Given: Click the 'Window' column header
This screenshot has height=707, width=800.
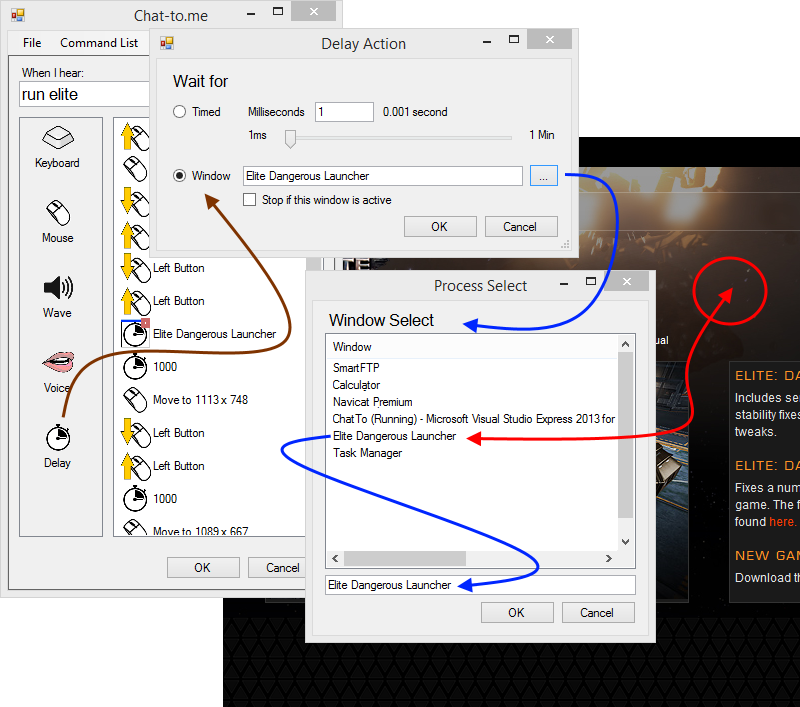Looking at the screenshot, I should point(352,347).
